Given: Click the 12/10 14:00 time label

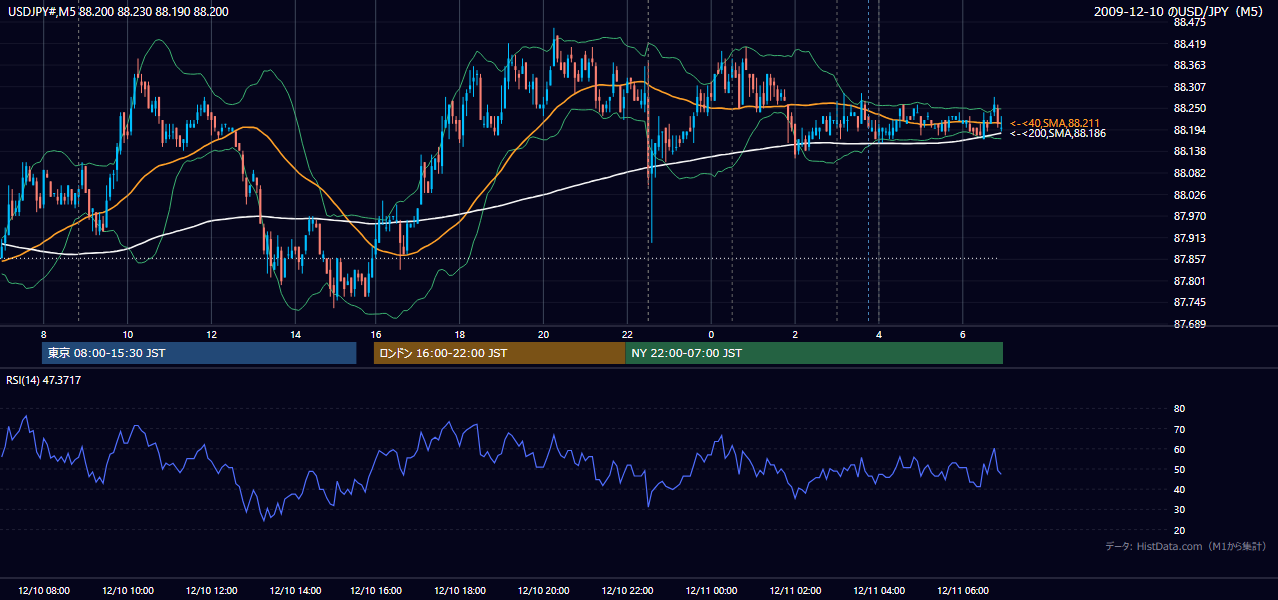Looking at the screenshot, I should click(x=295, y=591).
